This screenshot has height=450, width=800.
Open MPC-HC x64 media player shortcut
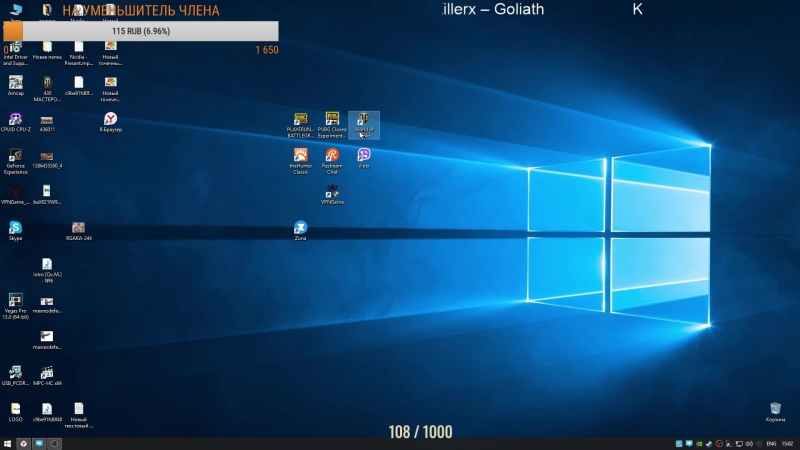pos(47,372)
